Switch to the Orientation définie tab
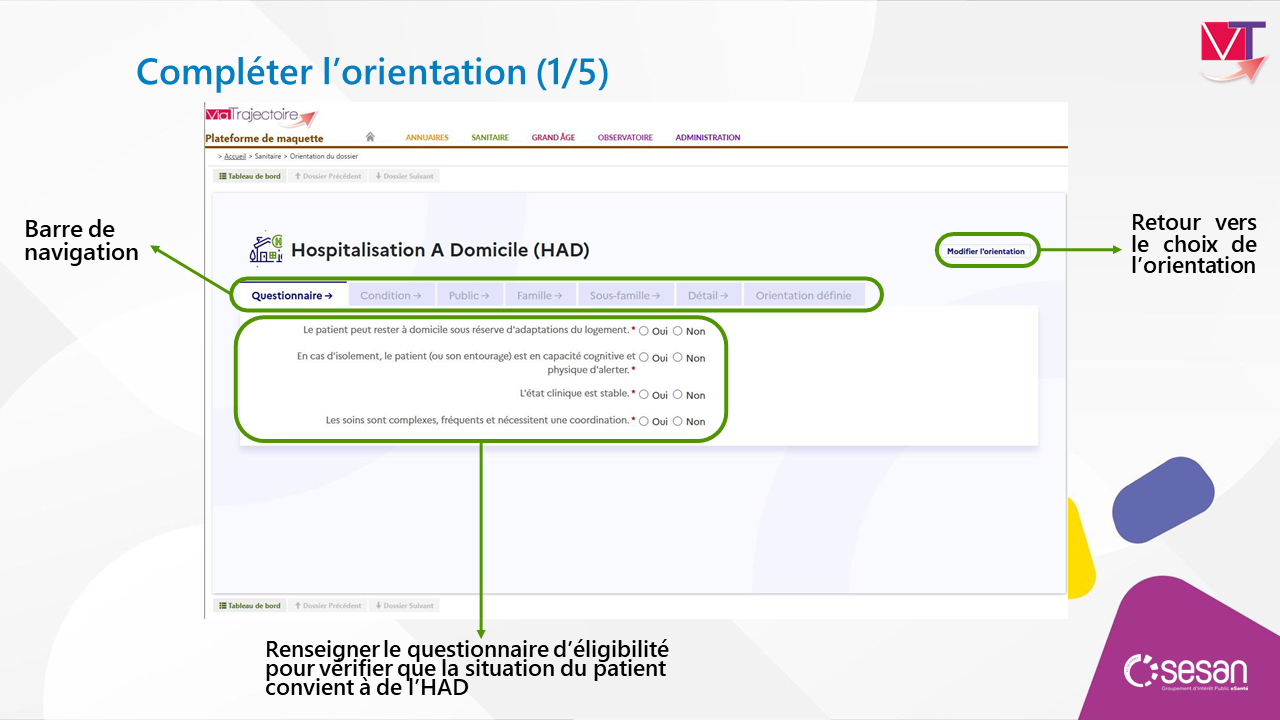The height and width of the screenshot is (720, 1280). pyautogui.click(x=803, y=295)
